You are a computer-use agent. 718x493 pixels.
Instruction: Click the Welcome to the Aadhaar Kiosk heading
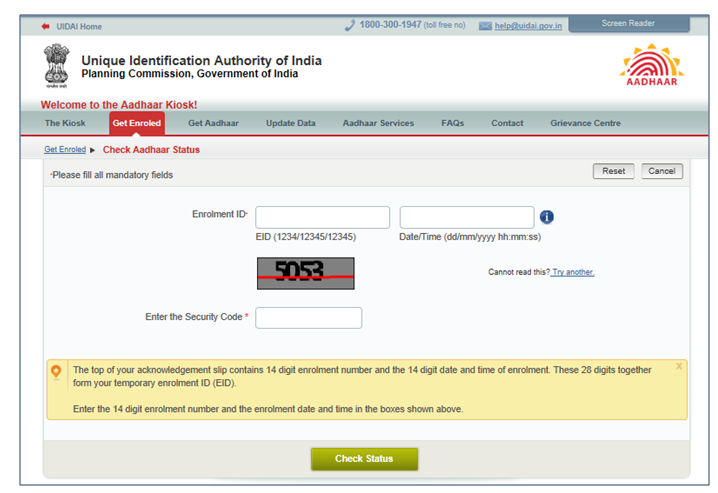[x=119, y=105]
